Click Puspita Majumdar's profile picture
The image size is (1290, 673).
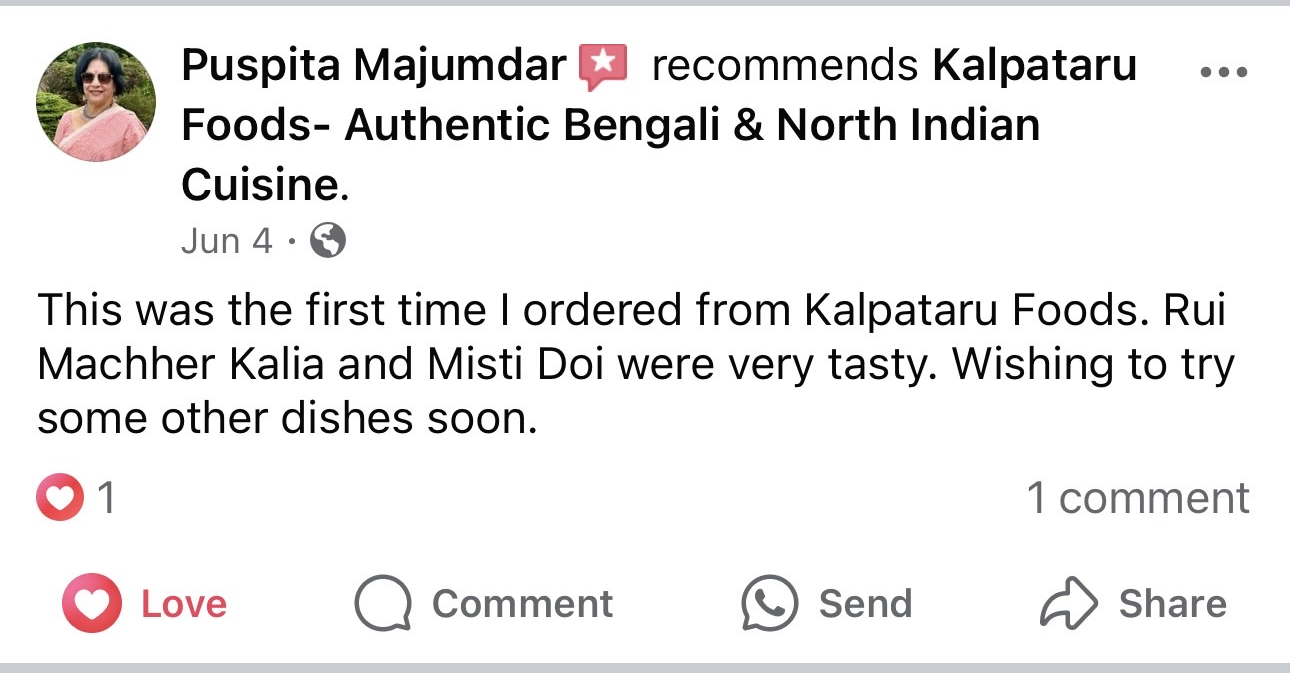click(96, 102)
